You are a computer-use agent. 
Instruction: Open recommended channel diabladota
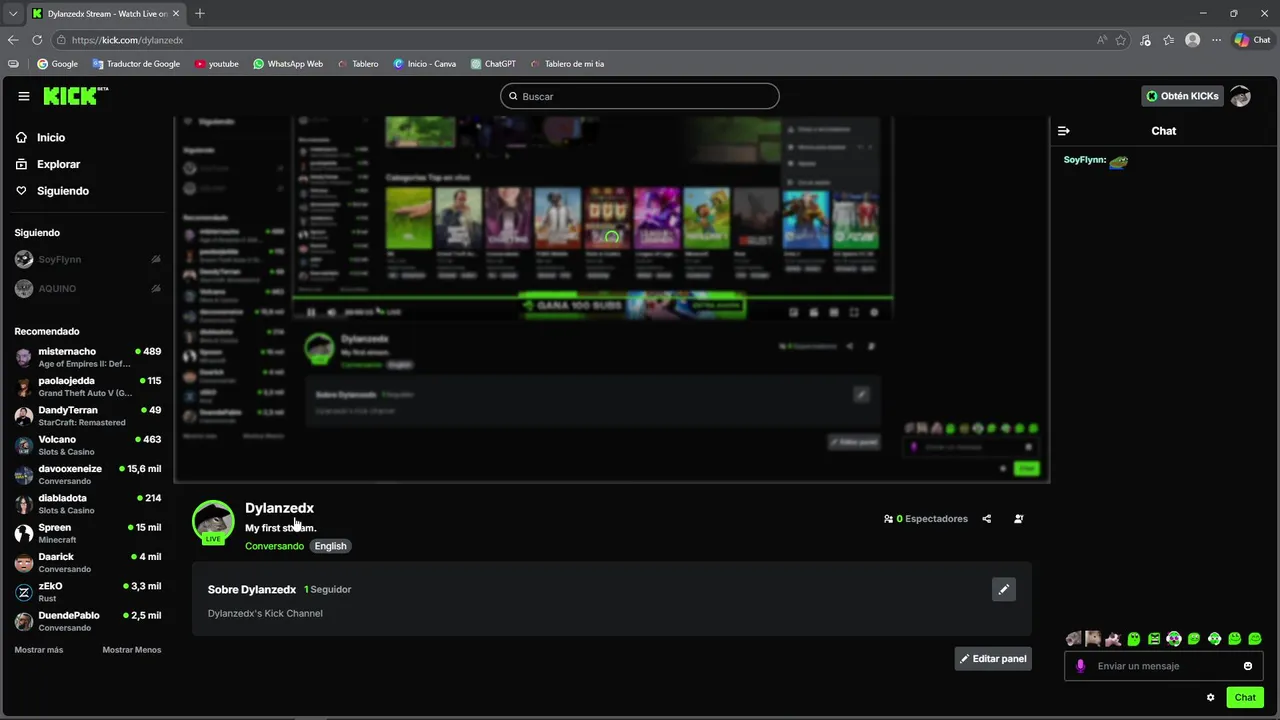pos(88,504)
